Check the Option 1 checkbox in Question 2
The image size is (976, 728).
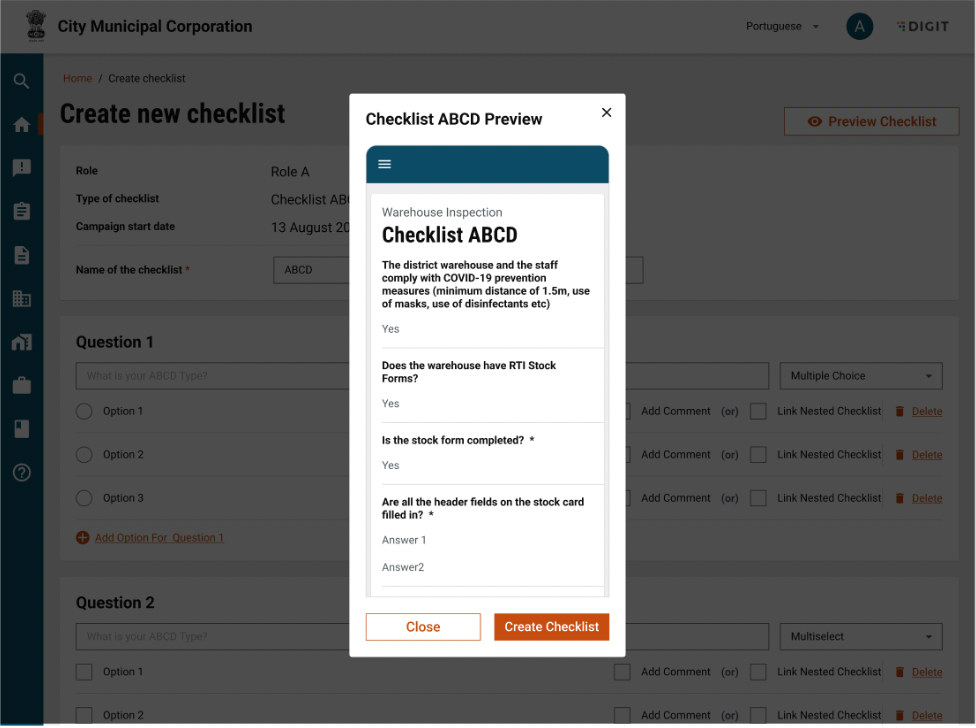[84, 672]
